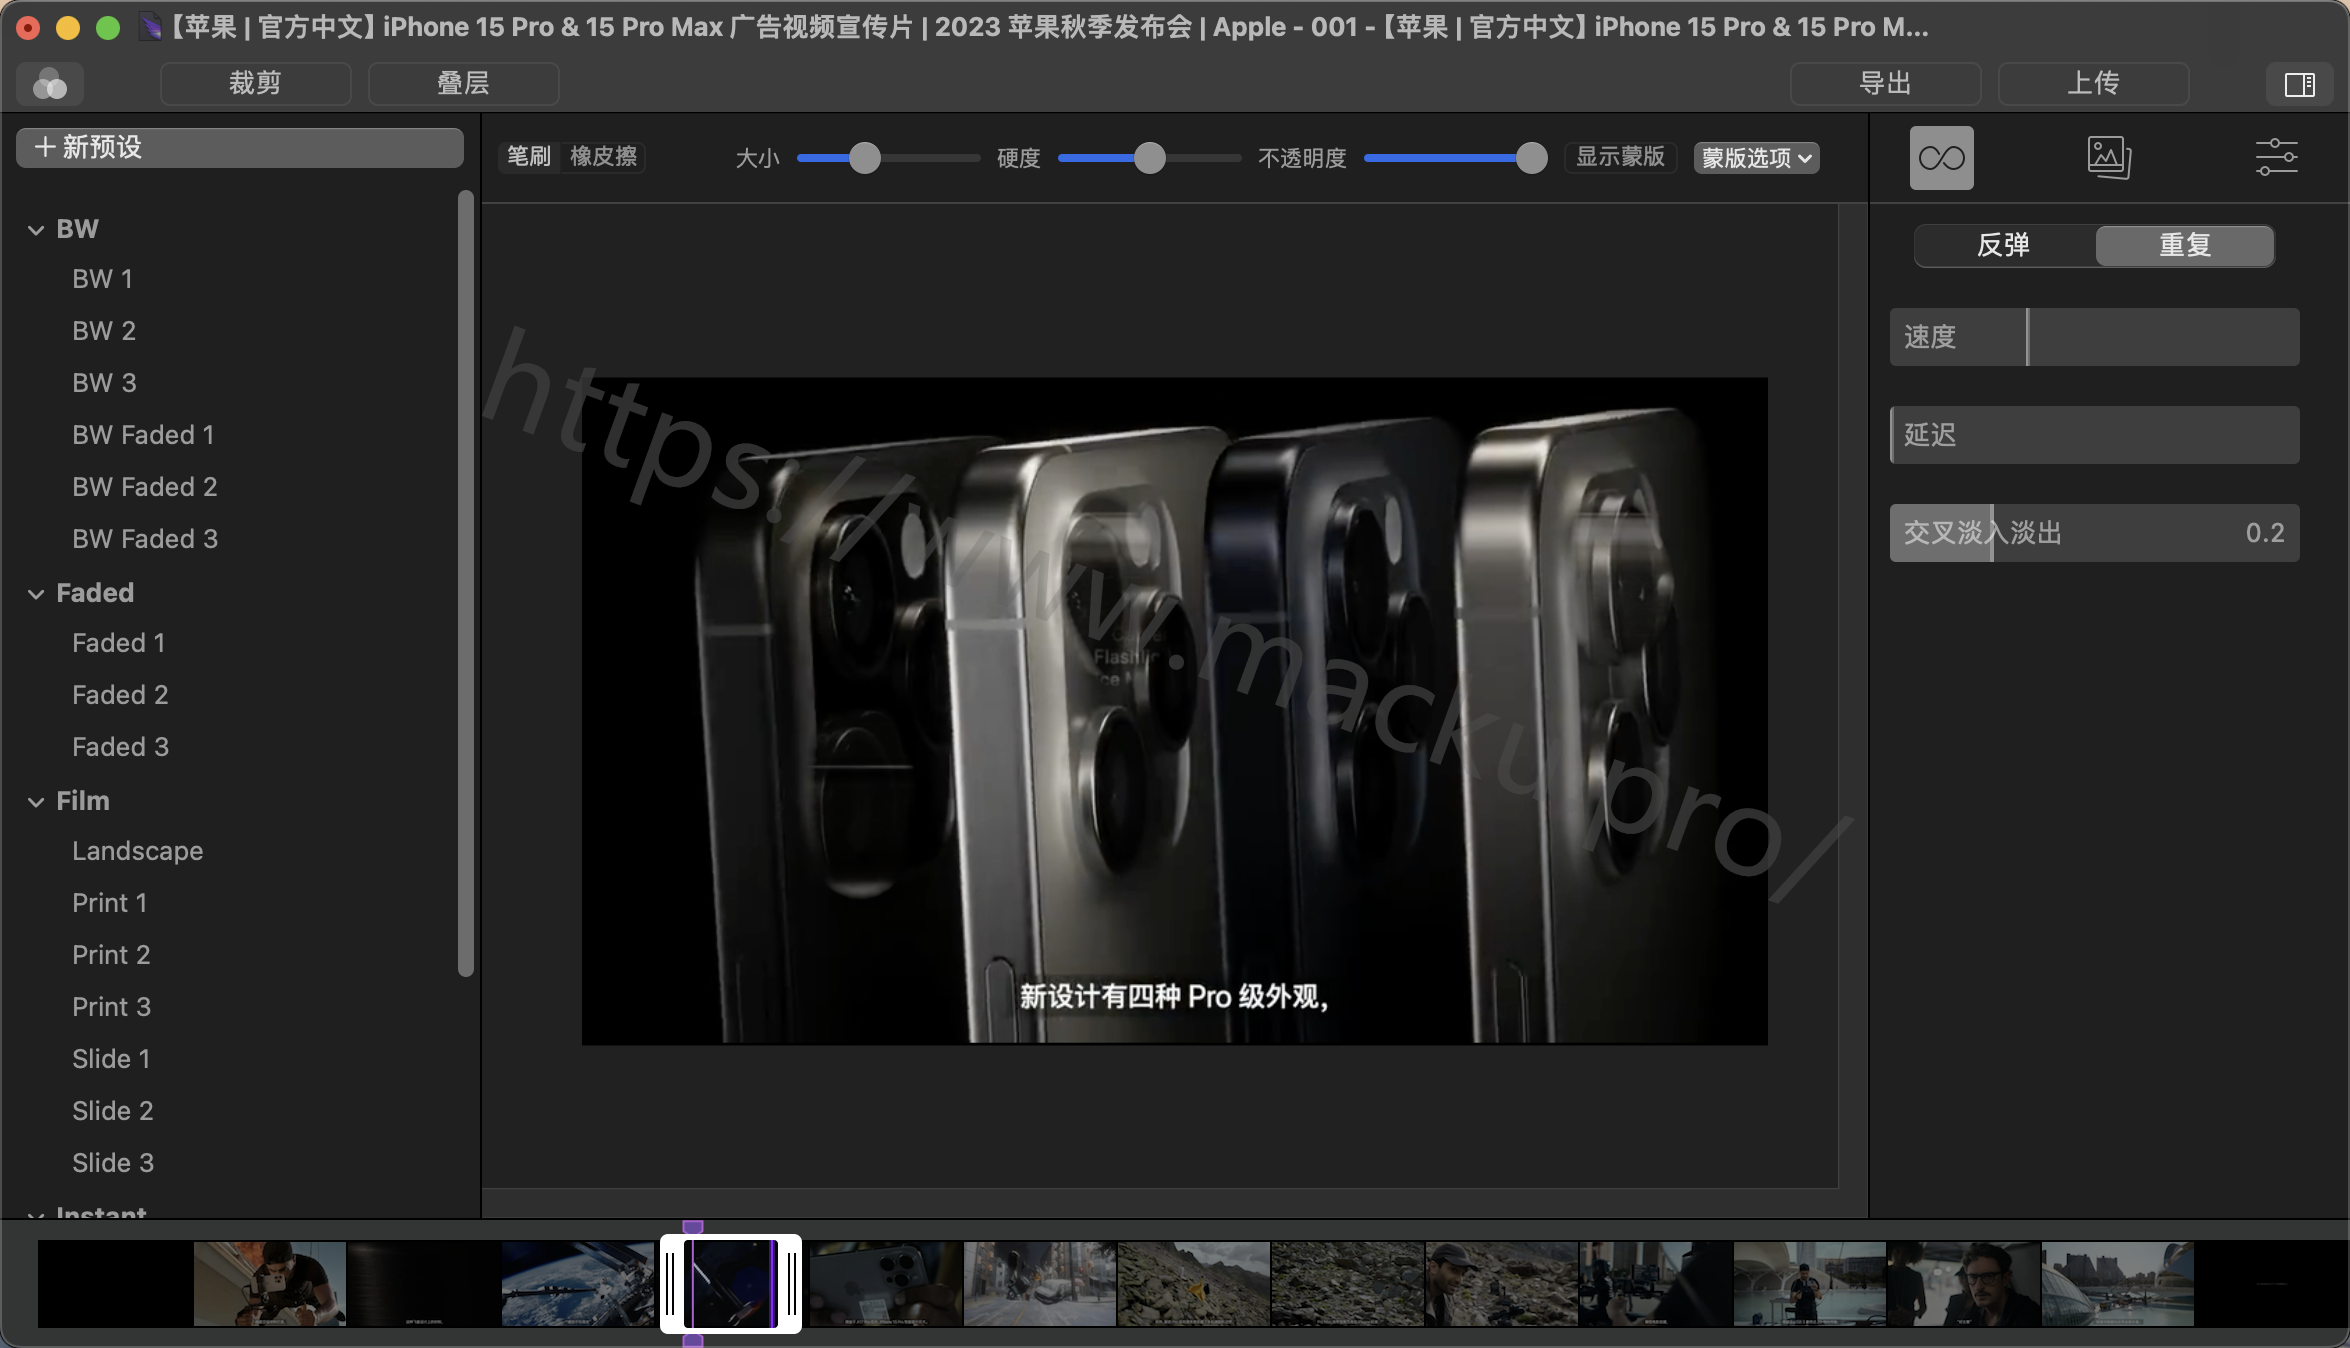This screenshot has height=1348, width=2350.
Task: Apply the Faded 1 preset
Action: point(119,643)
